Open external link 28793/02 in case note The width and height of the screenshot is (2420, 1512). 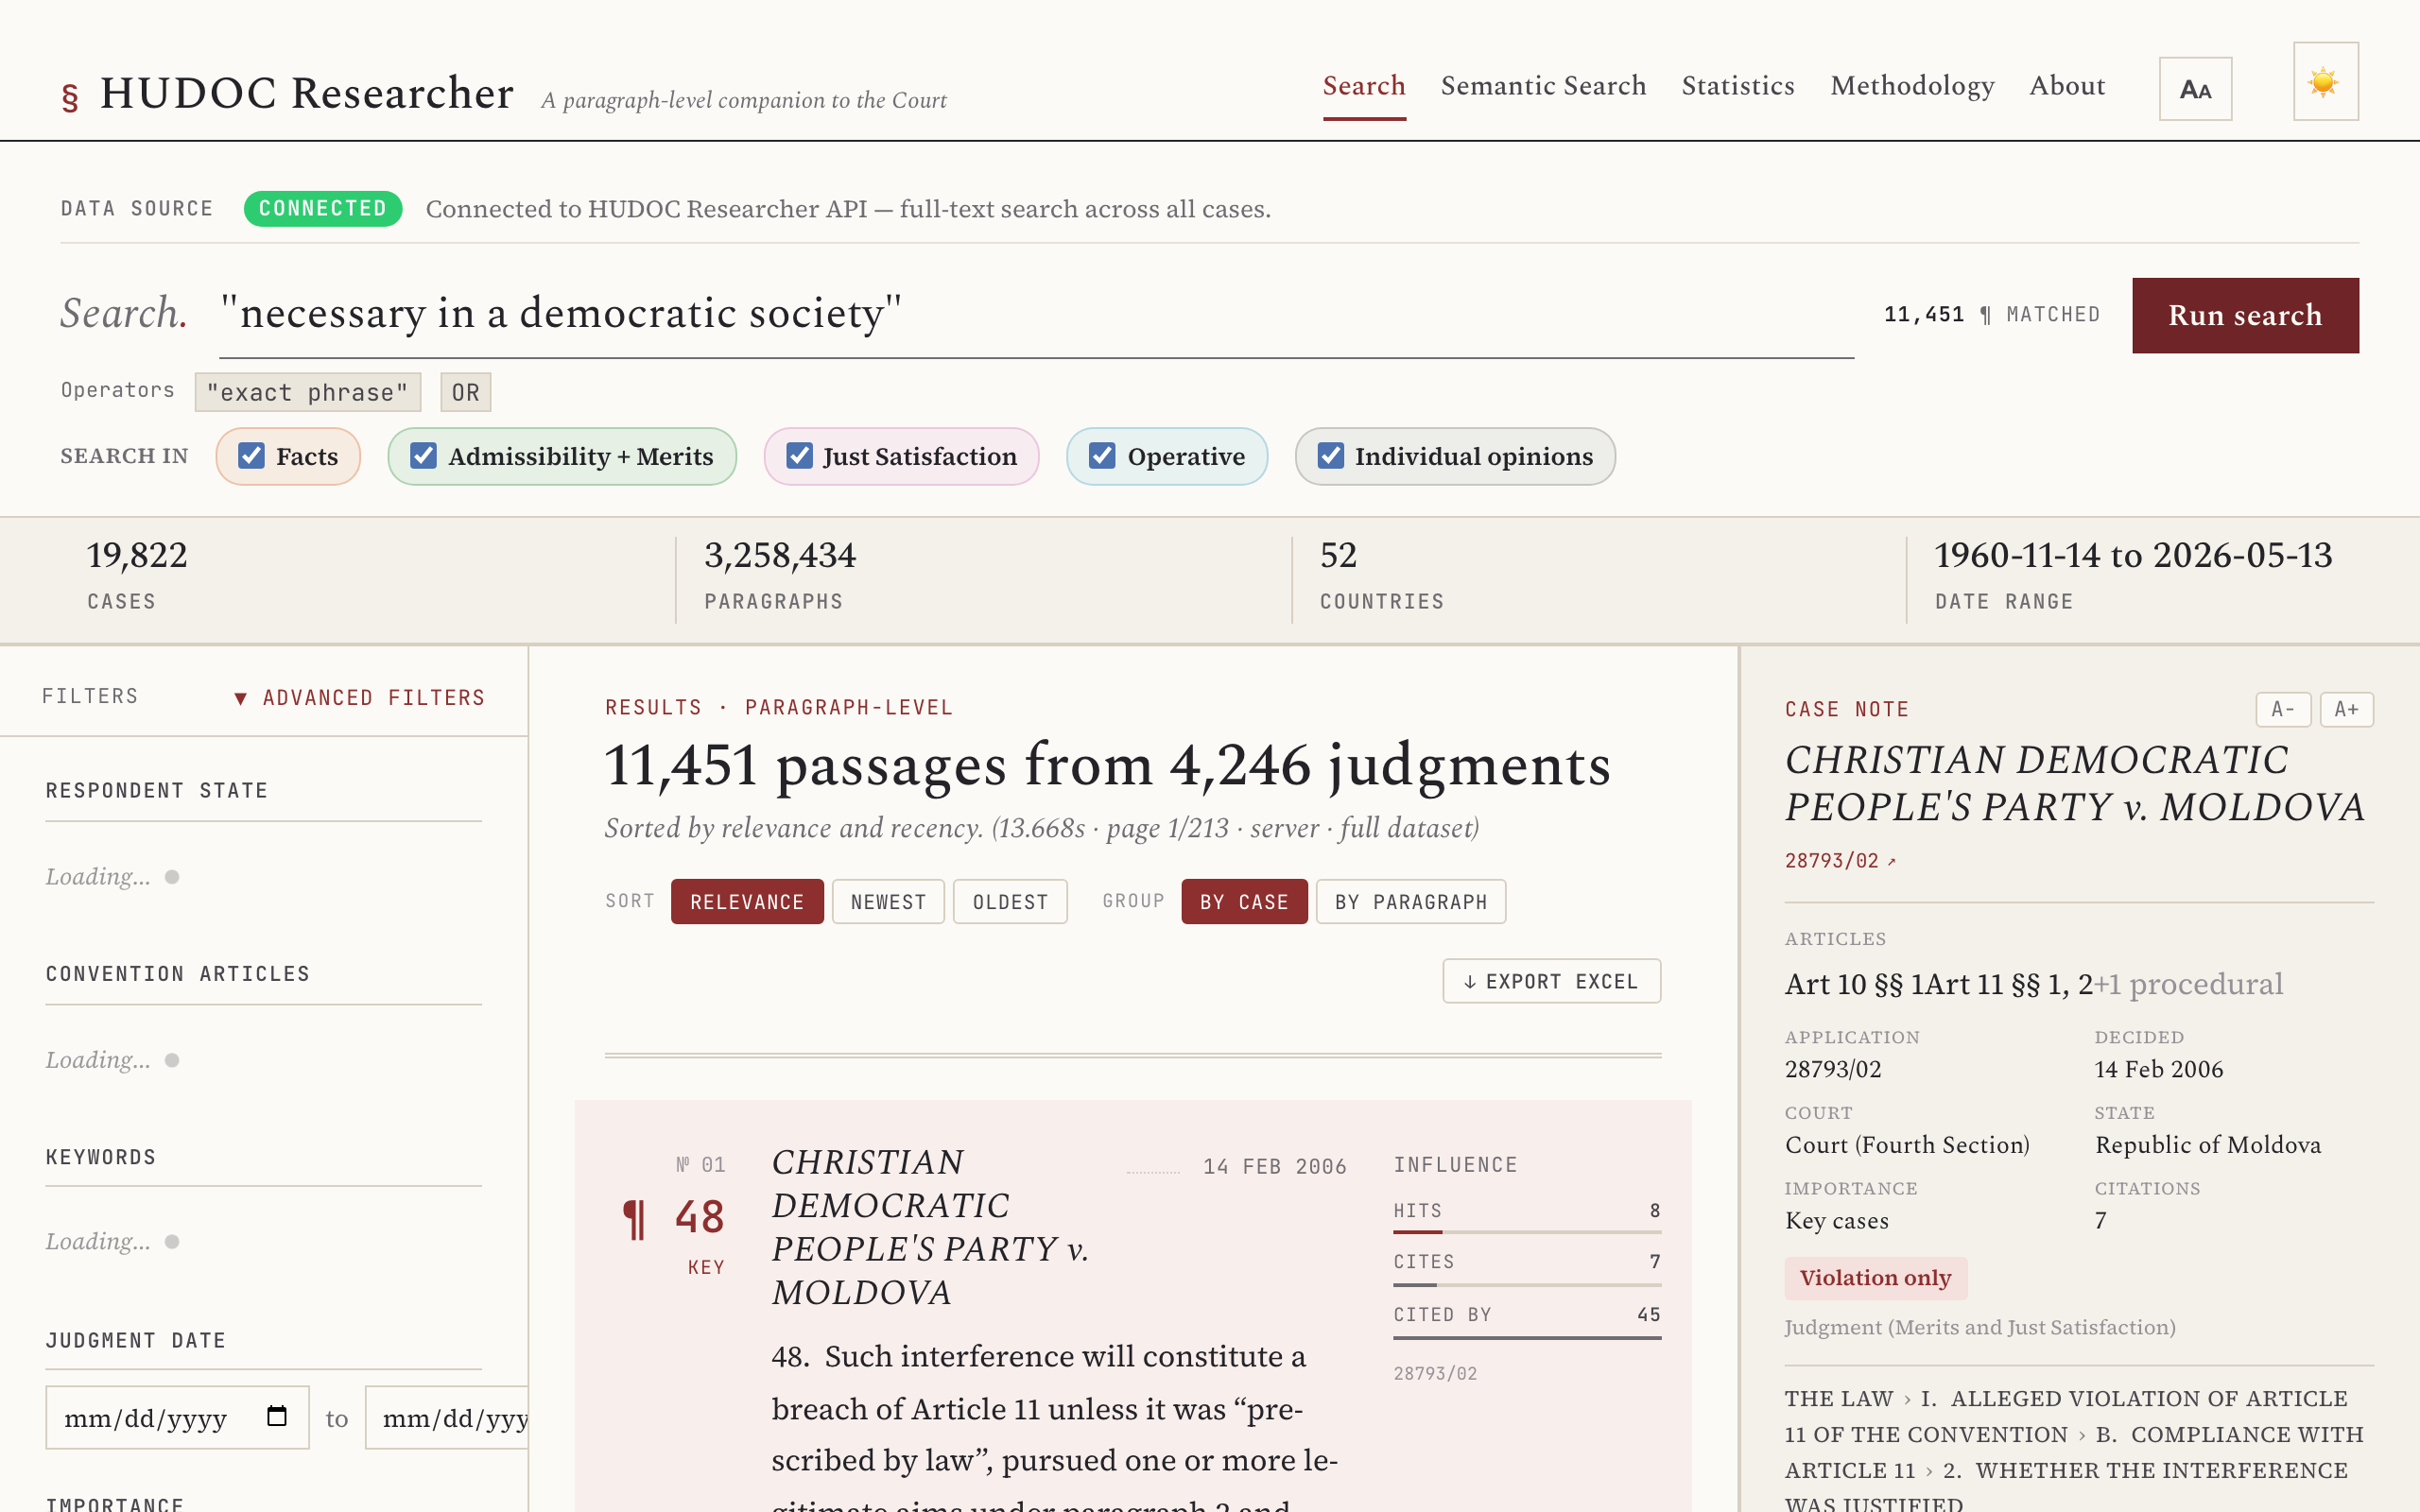(1840, 861)
